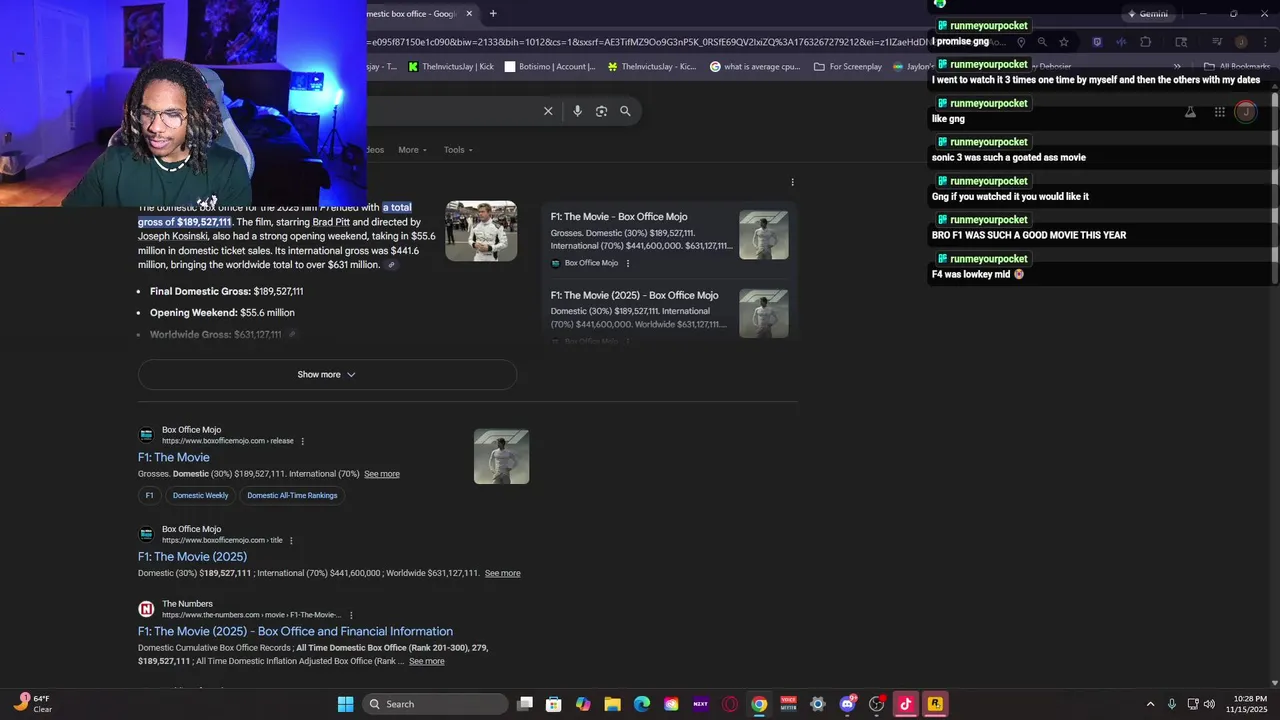Open Chrome profile icon in toolbar
The height and width of the screenshot is (720, 1280).
point(1241,42)
